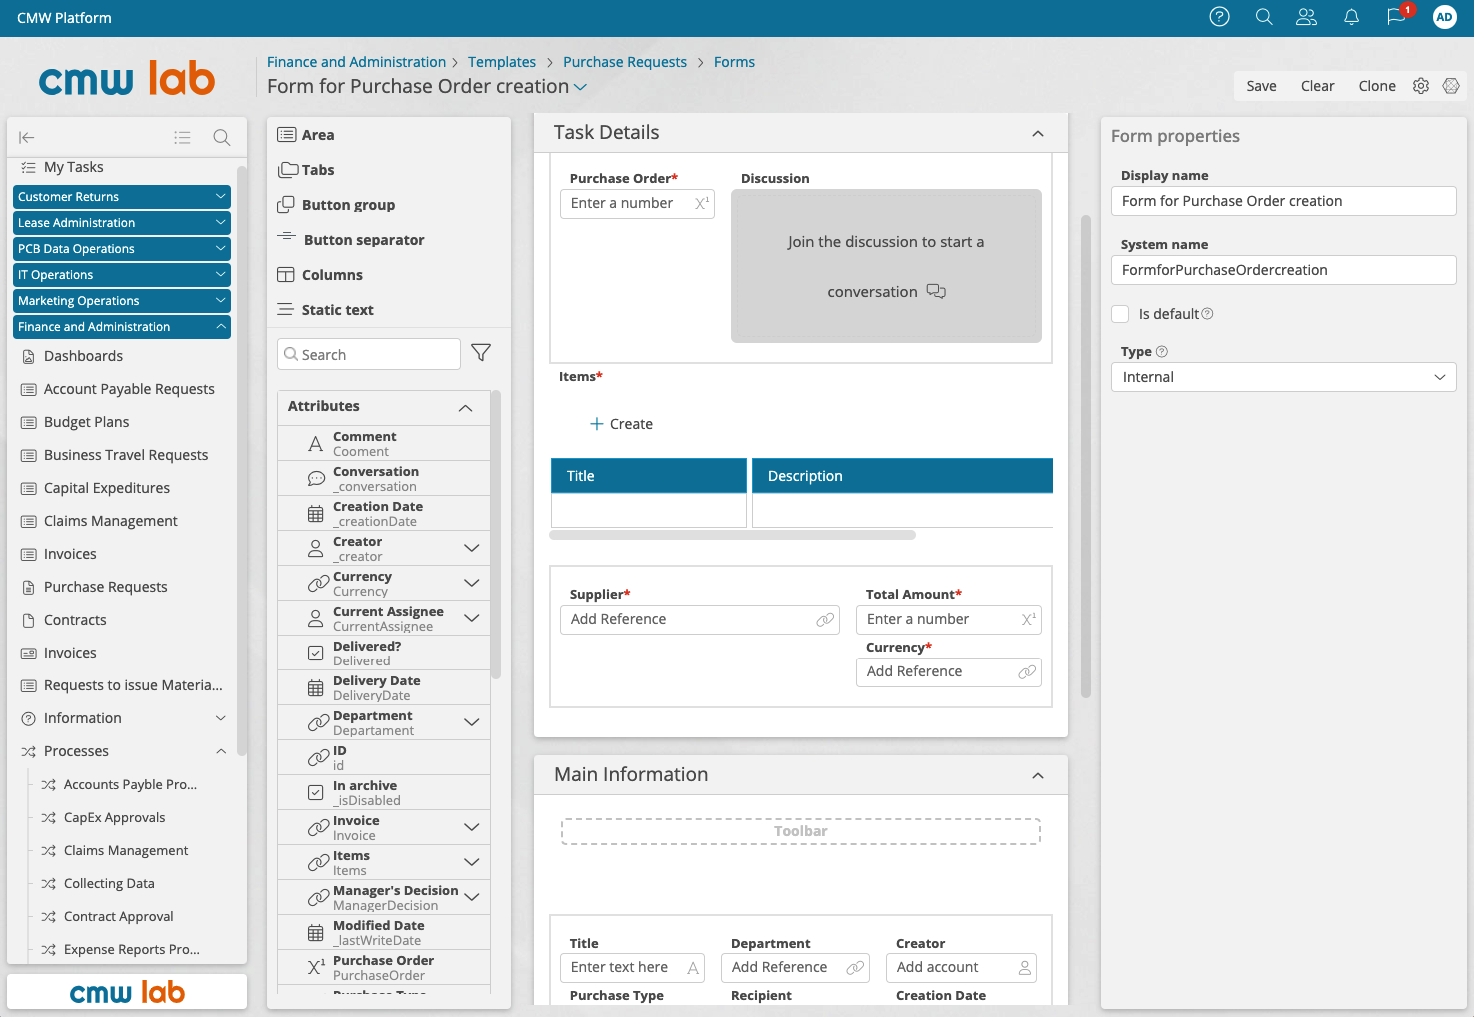Click the filter funnel icon beside Search
This screenshot has height=1017, width=1474.
[481, 353]
